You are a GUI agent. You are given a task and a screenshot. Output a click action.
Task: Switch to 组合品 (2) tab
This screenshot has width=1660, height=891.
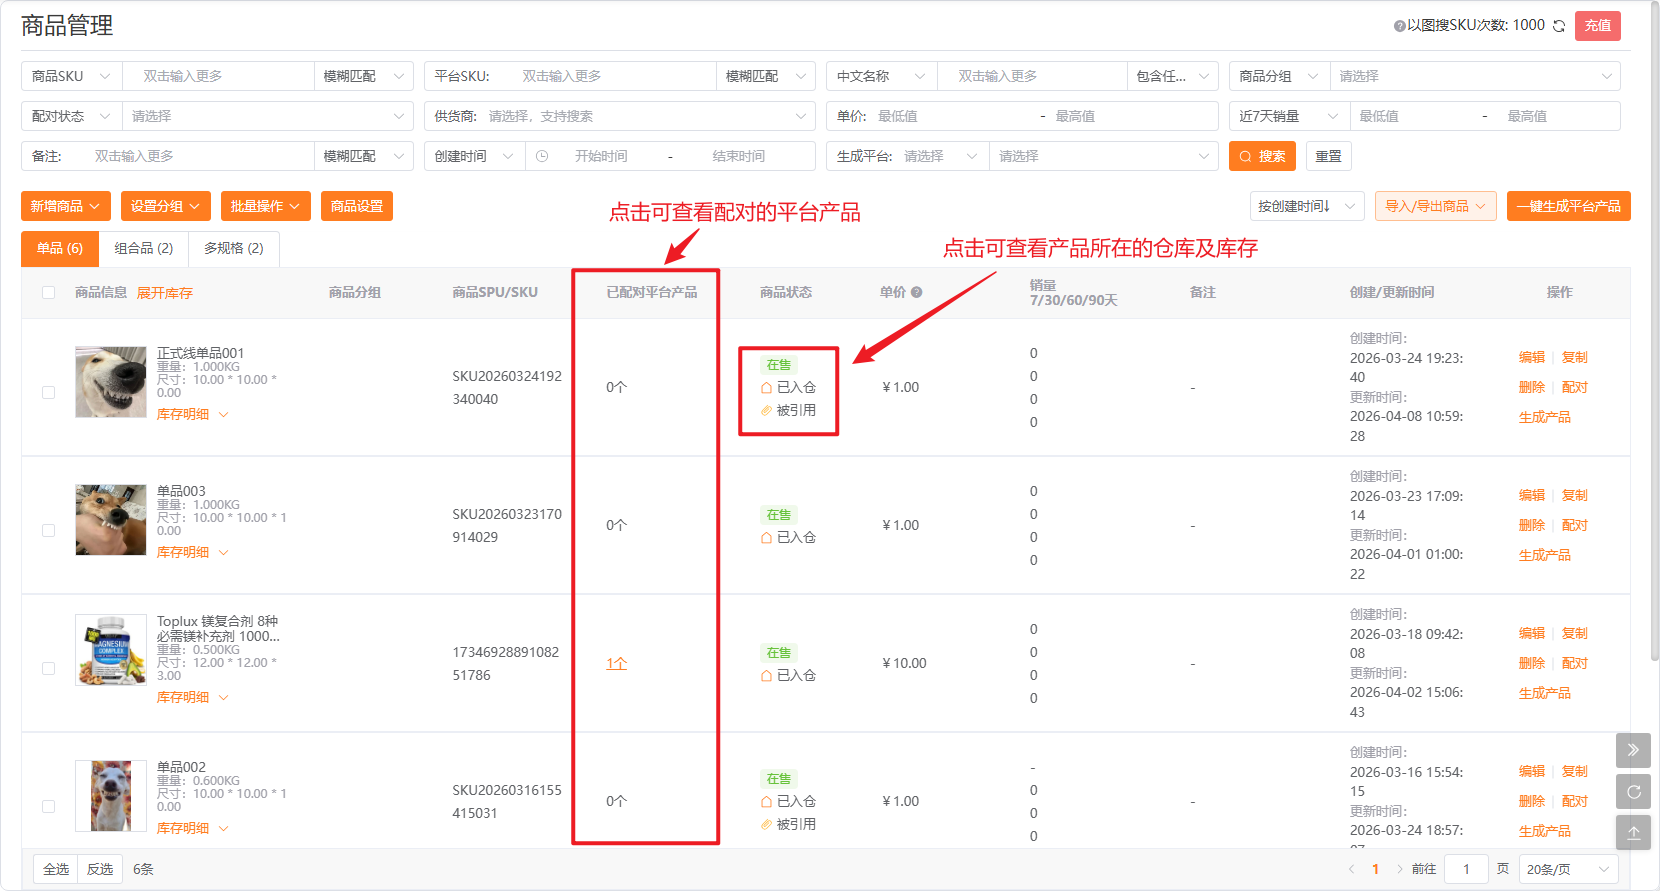[144, 248]
